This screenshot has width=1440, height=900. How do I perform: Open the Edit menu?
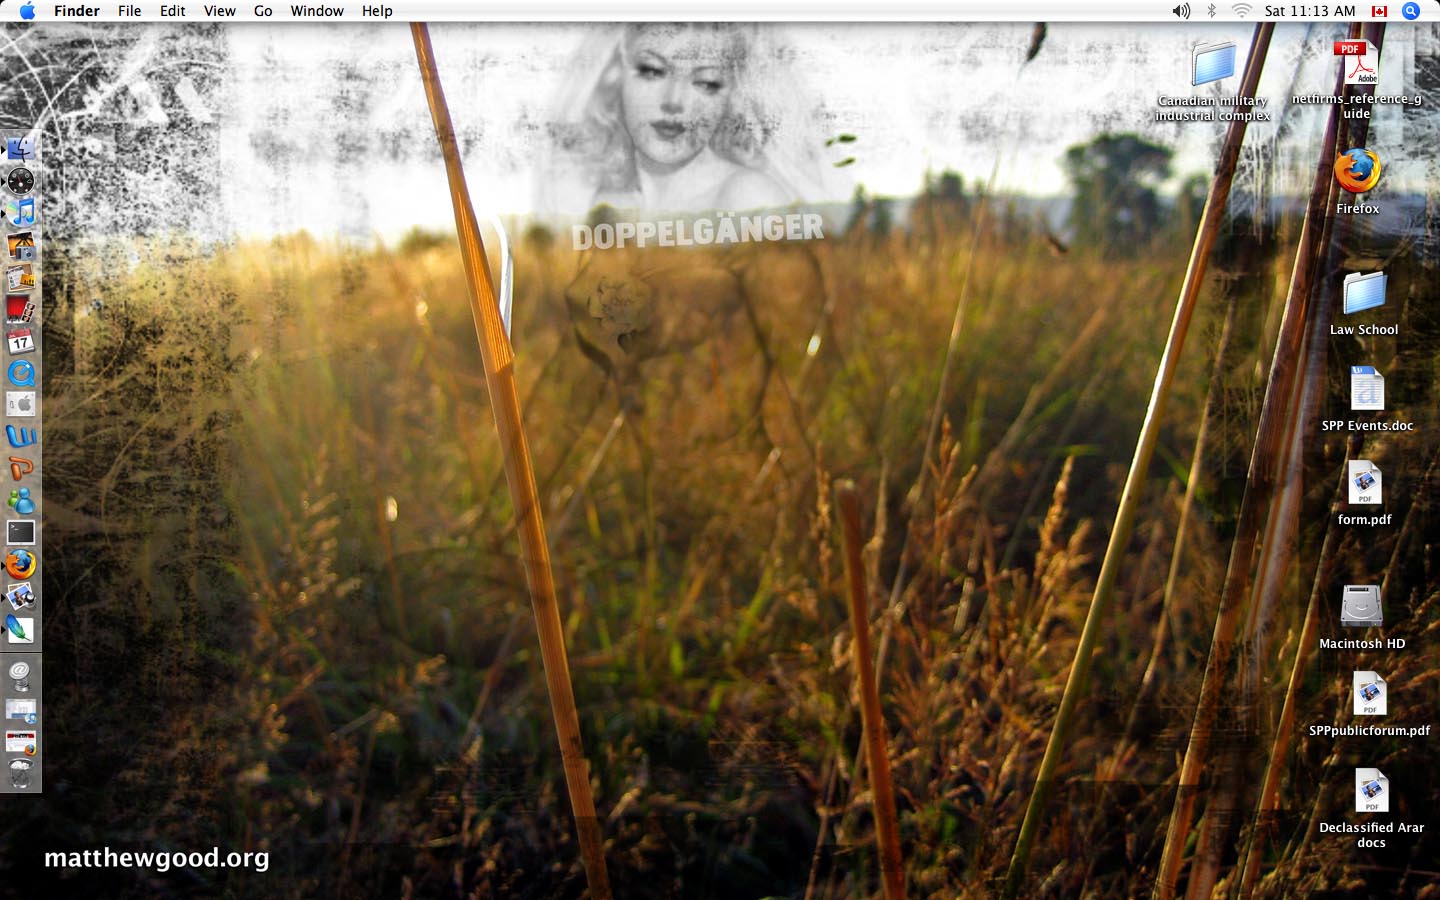coord(173,11)
